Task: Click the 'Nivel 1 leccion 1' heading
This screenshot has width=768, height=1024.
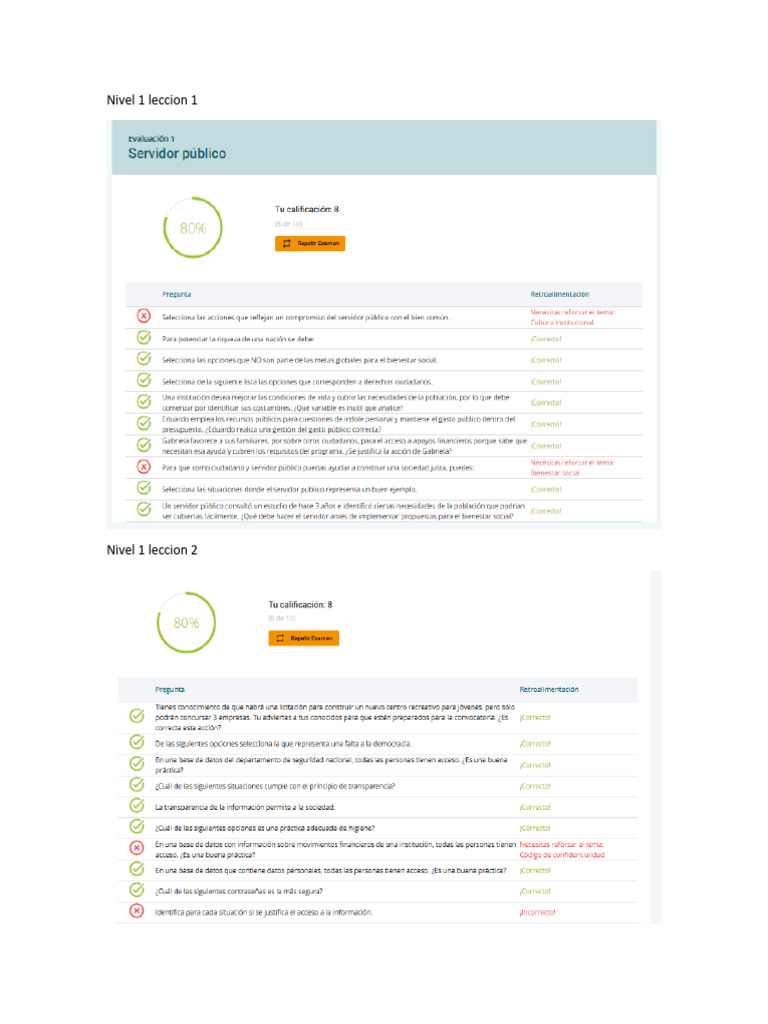Action: [152, 100]
